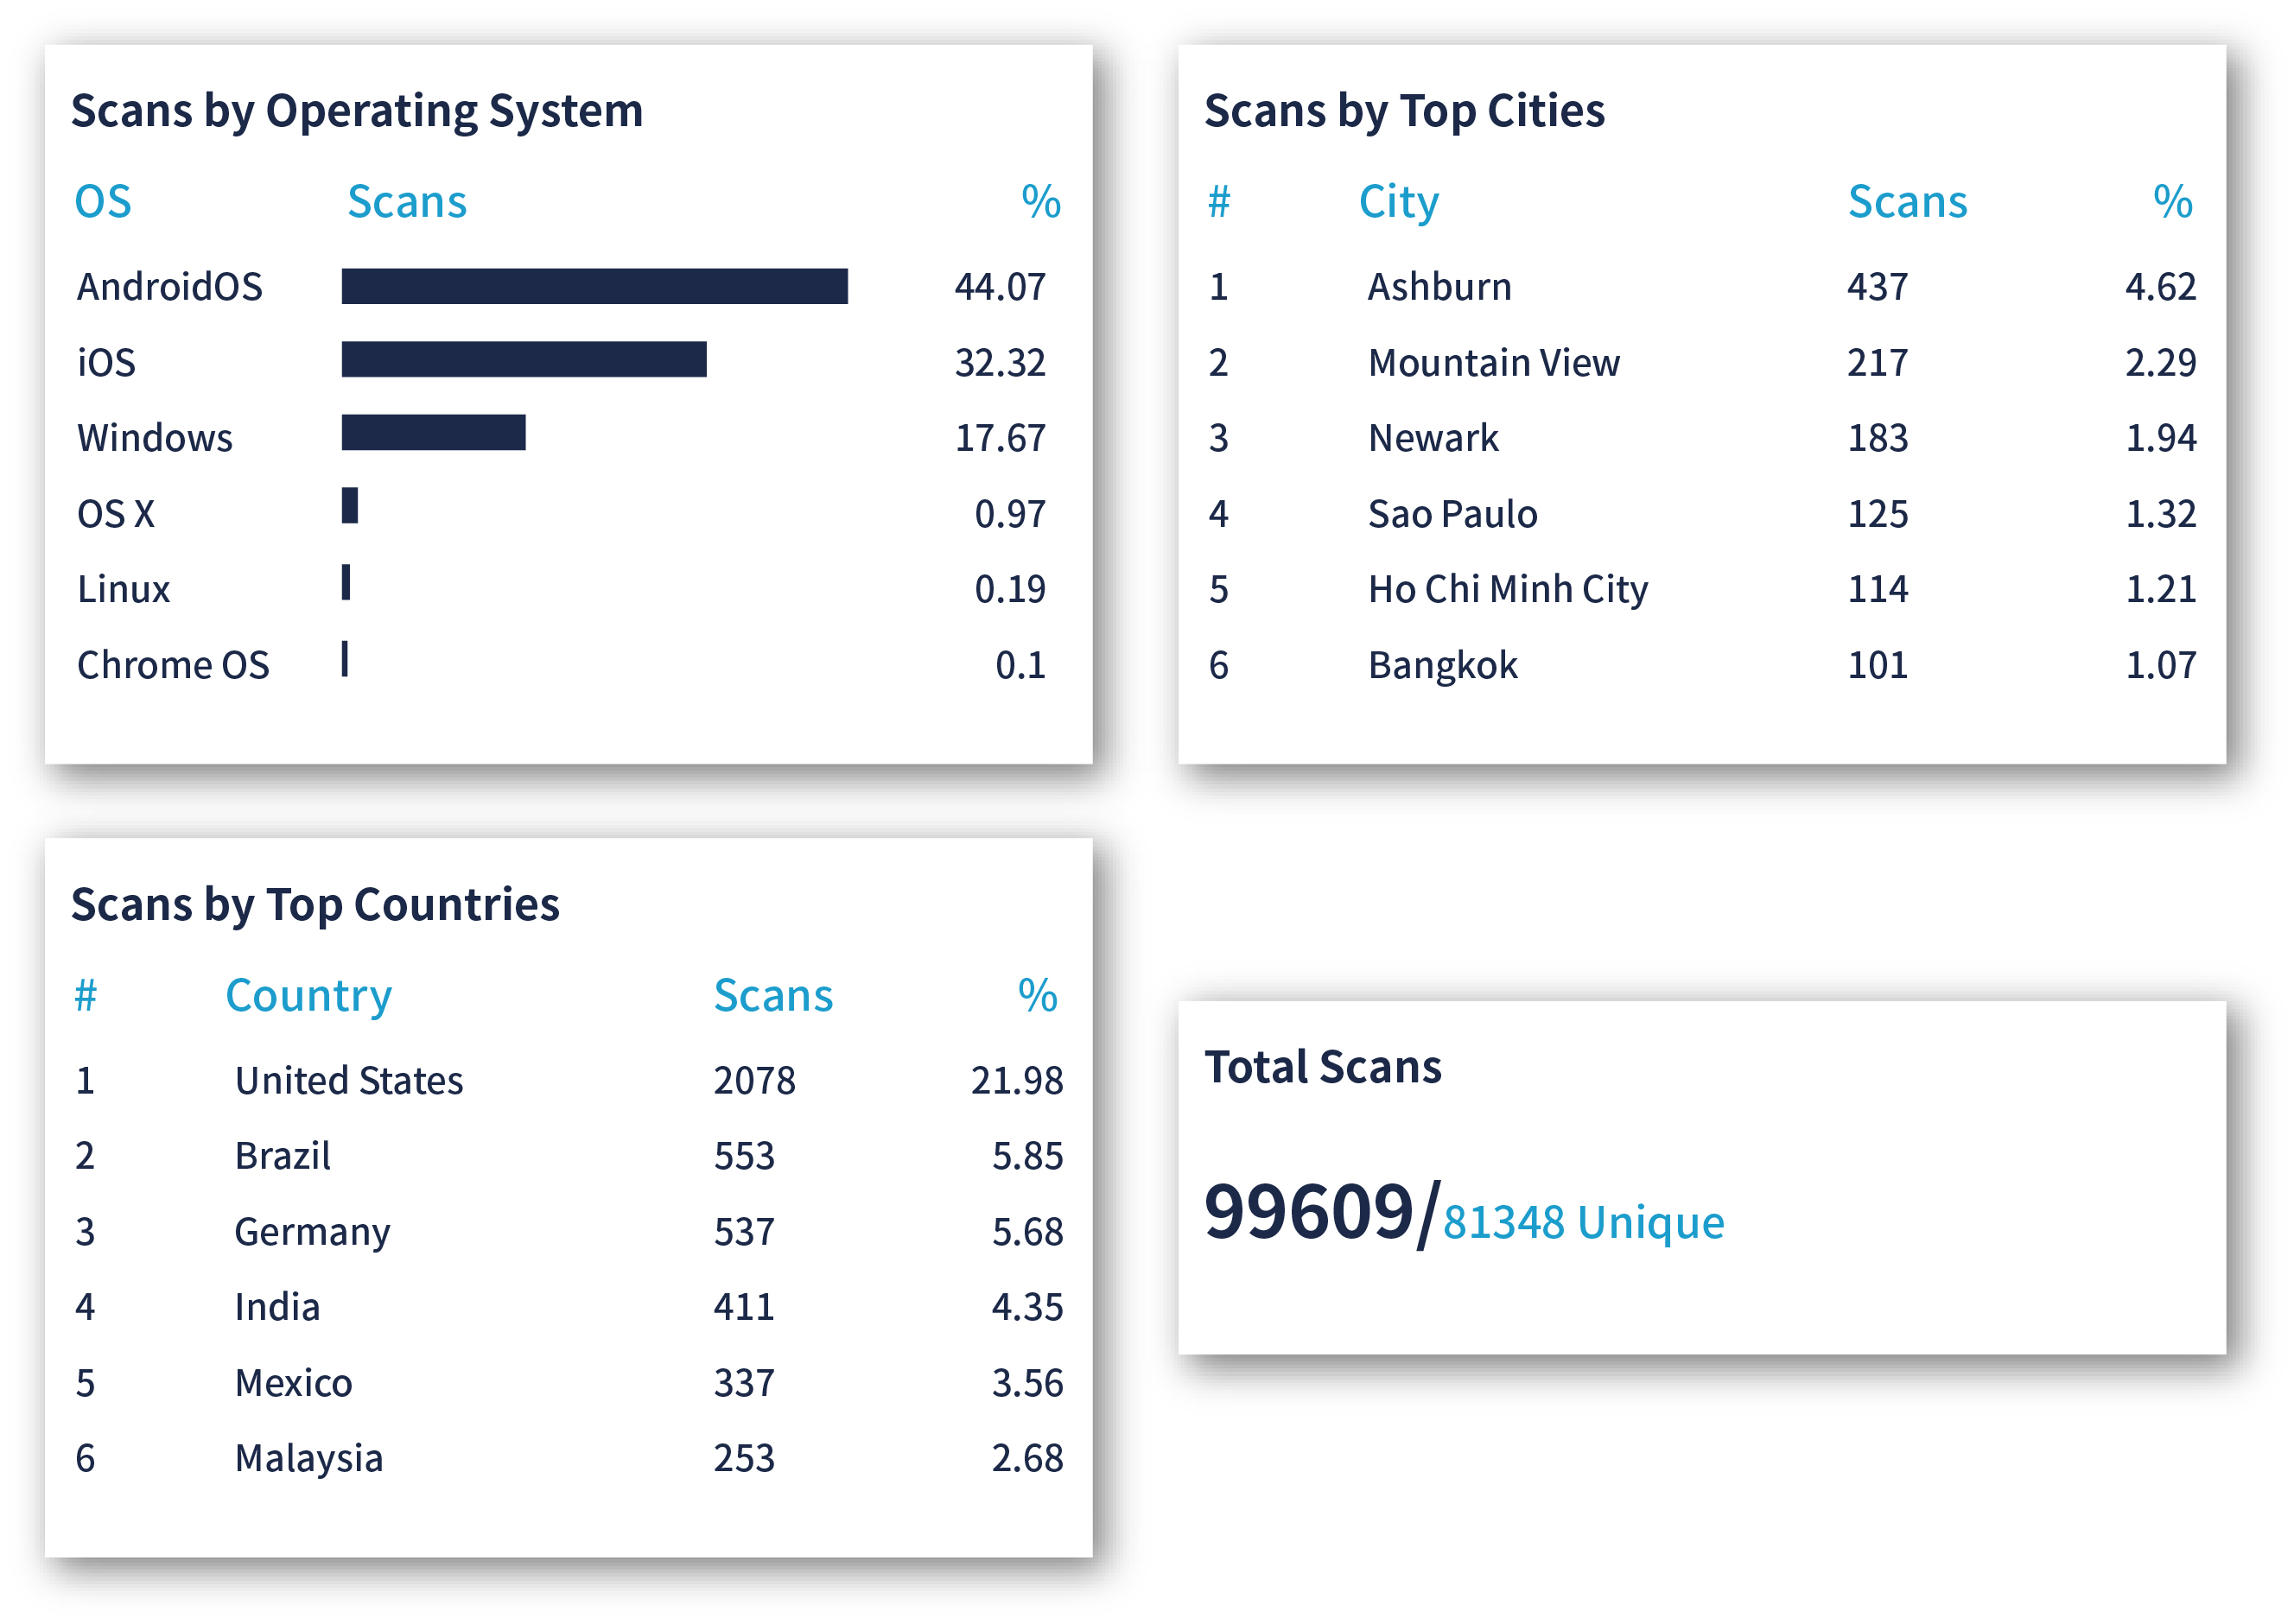This screenshot has width=2294, height=1624.
Task: Click the iOS scans bar
Action: coord(523,360)
